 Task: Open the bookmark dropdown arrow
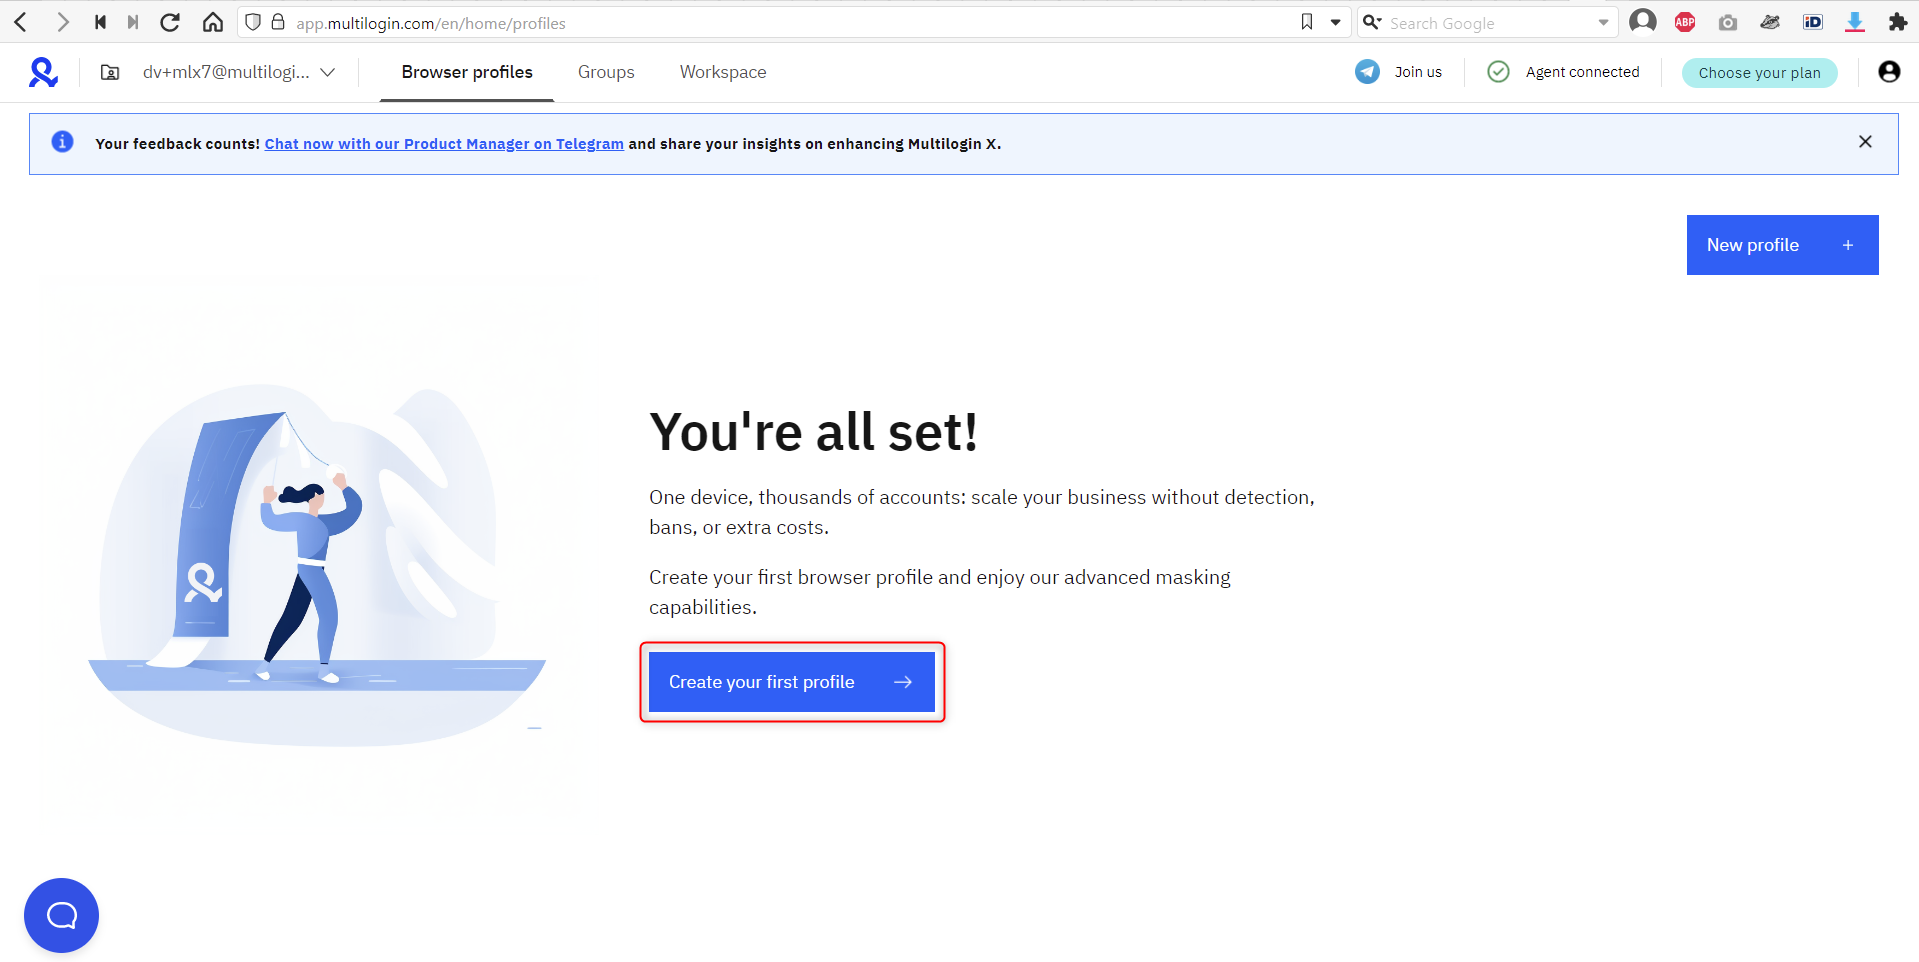(1335, 22)
